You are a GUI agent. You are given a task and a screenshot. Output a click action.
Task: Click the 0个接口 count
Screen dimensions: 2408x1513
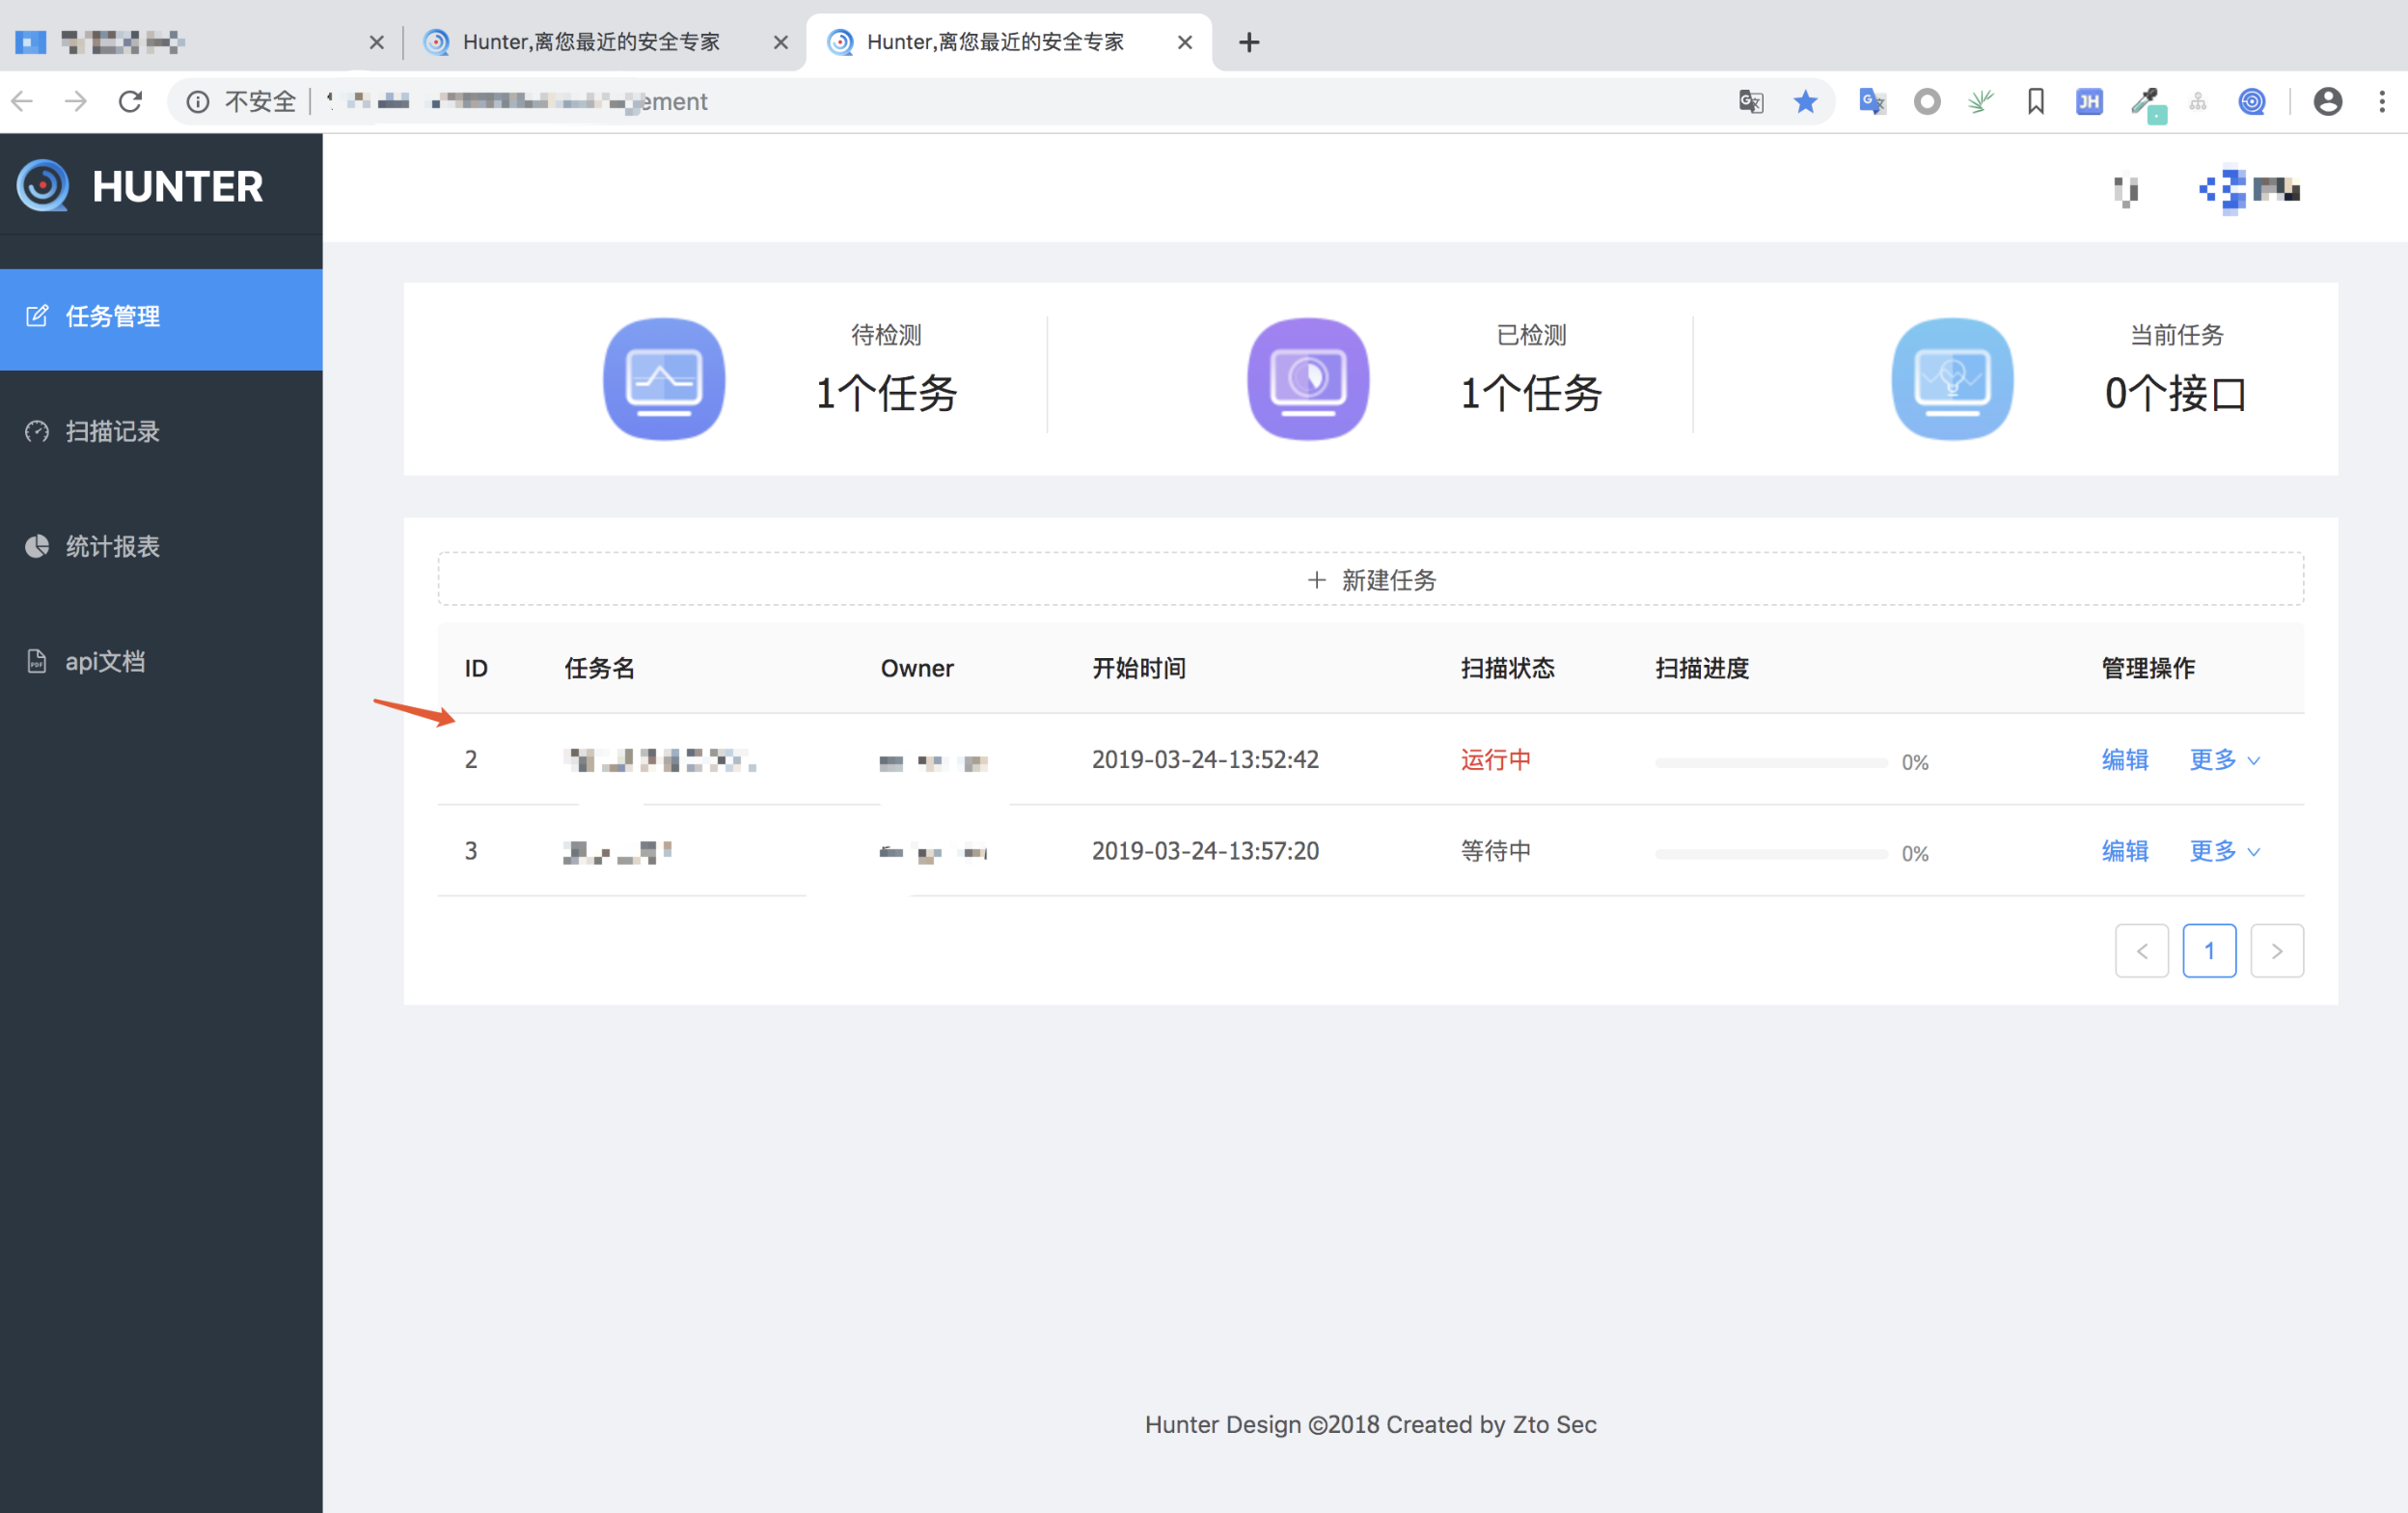point(2176,393)
